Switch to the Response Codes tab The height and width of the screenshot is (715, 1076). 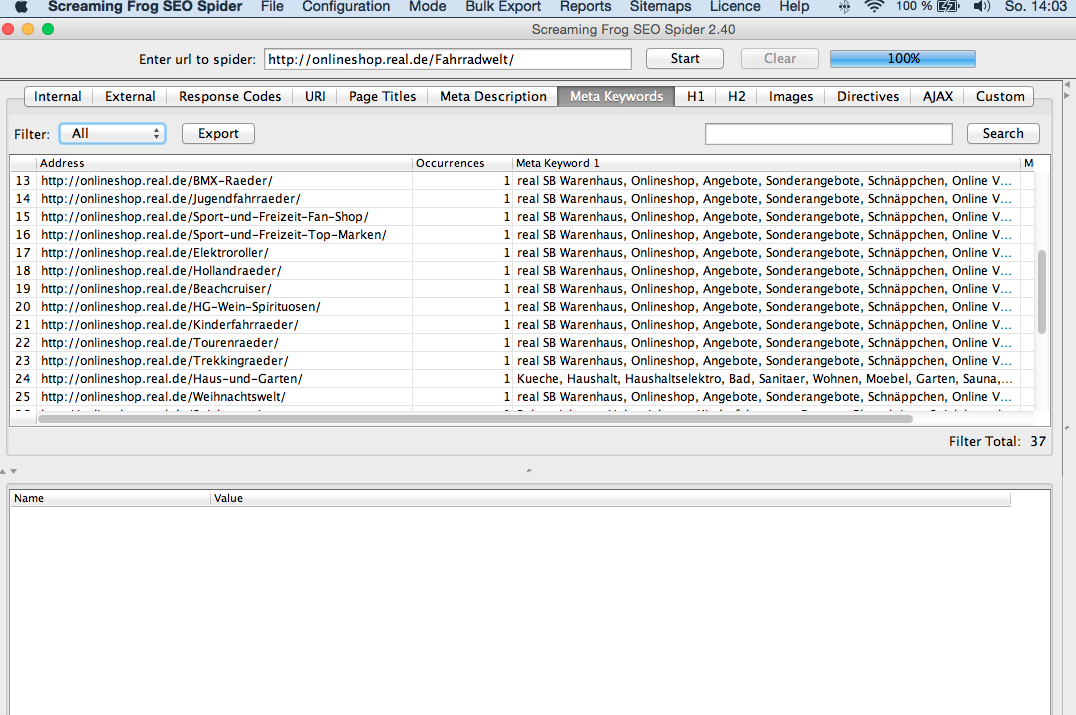click(x=230, y=97)
